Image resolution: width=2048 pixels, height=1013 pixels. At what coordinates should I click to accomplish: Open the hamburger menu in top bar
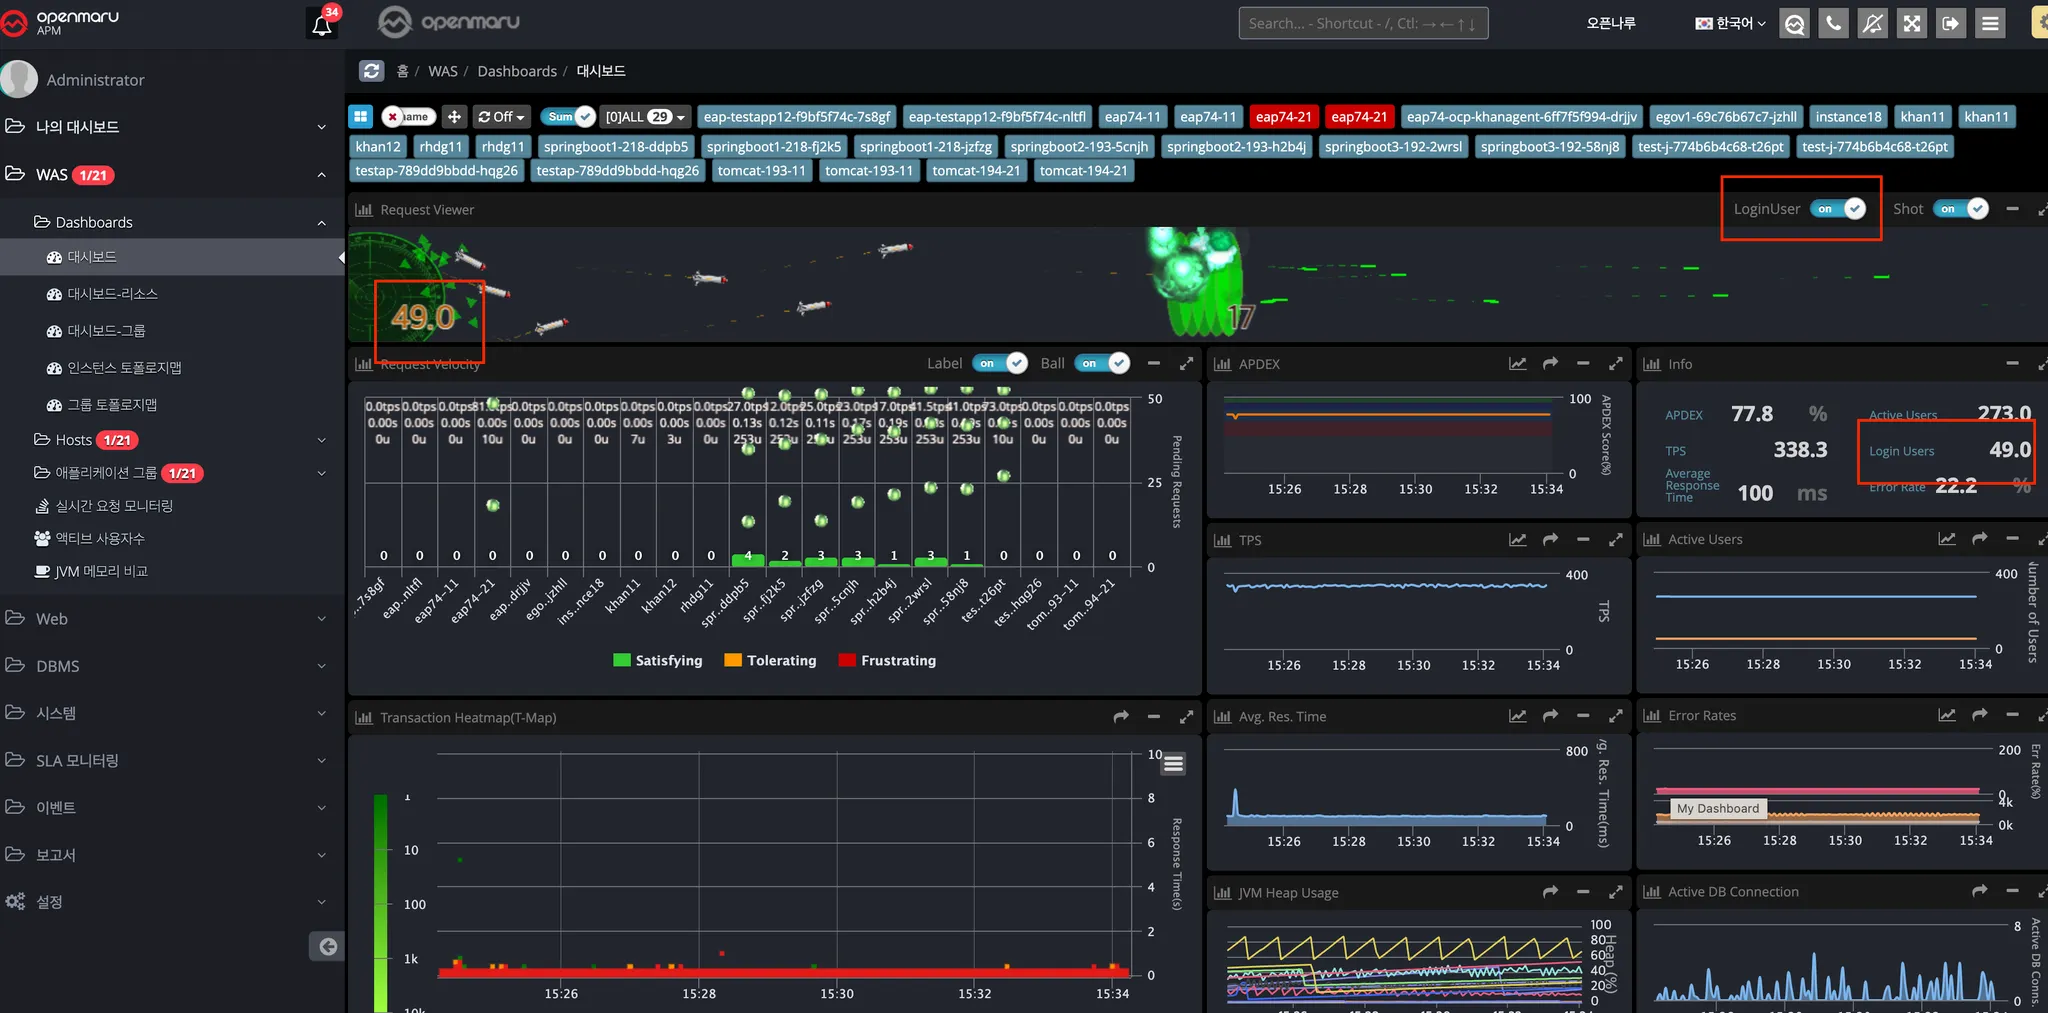coord(1990,23)
